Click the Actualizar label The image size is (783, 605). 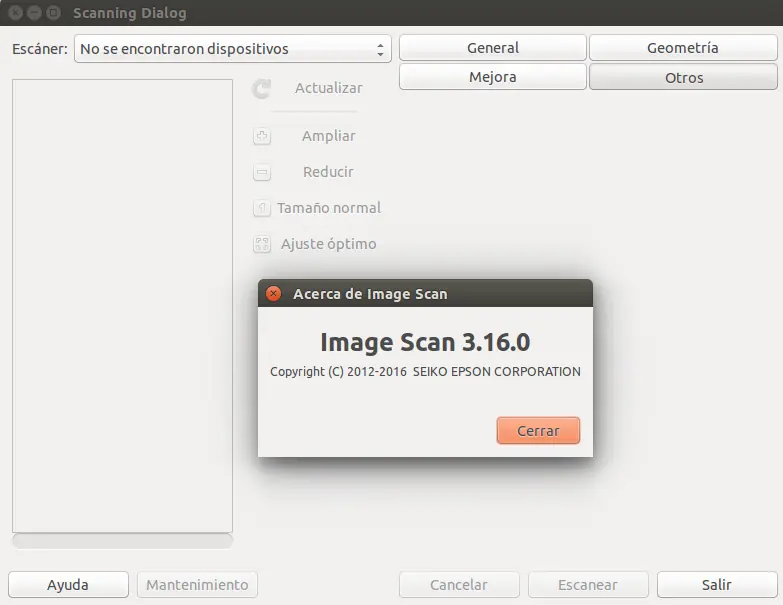pyautogui.click(x=329, y=88)
